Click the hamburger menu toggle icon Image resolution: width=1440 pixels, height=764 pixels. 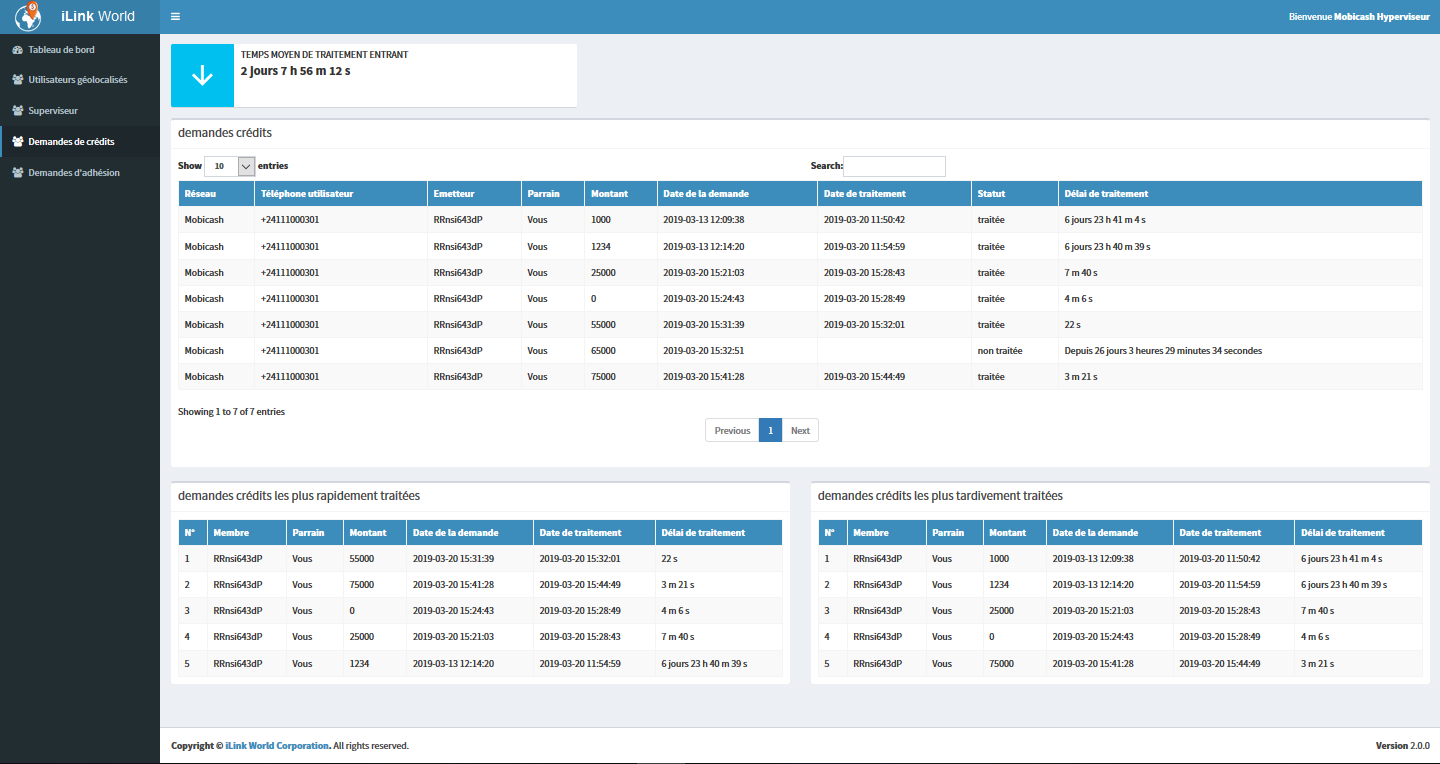(176, 17)
